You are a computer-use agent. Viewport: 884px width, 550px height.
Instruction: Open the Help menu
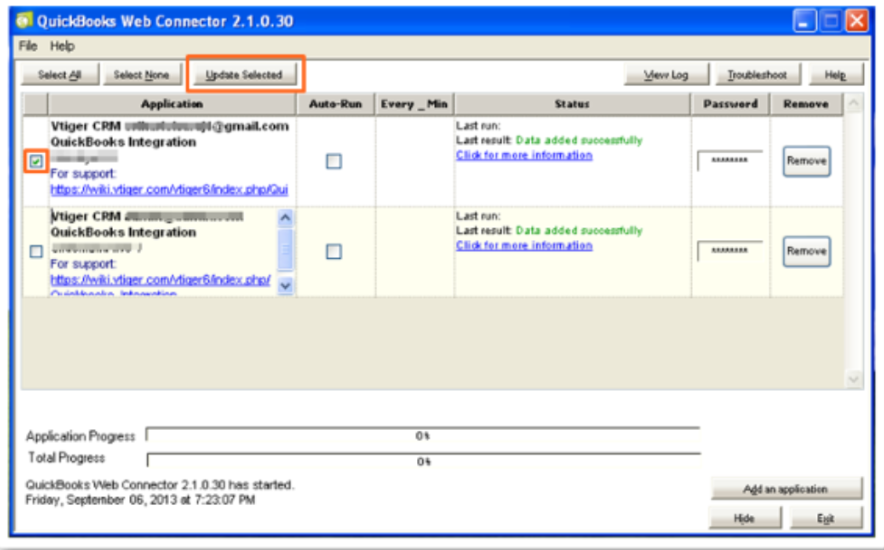click(x=62, y=46)
